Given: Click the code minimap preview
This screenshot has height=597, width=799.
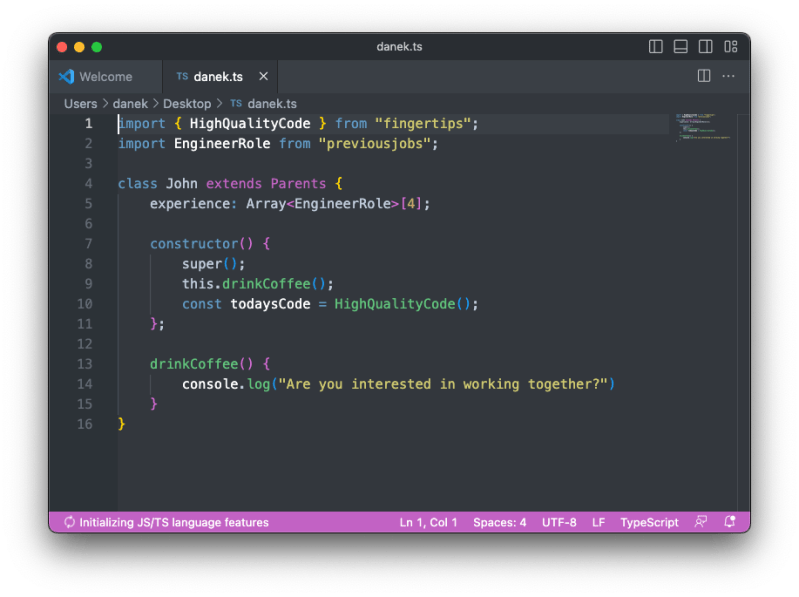Looking at the screenshot, I should 703,127.
